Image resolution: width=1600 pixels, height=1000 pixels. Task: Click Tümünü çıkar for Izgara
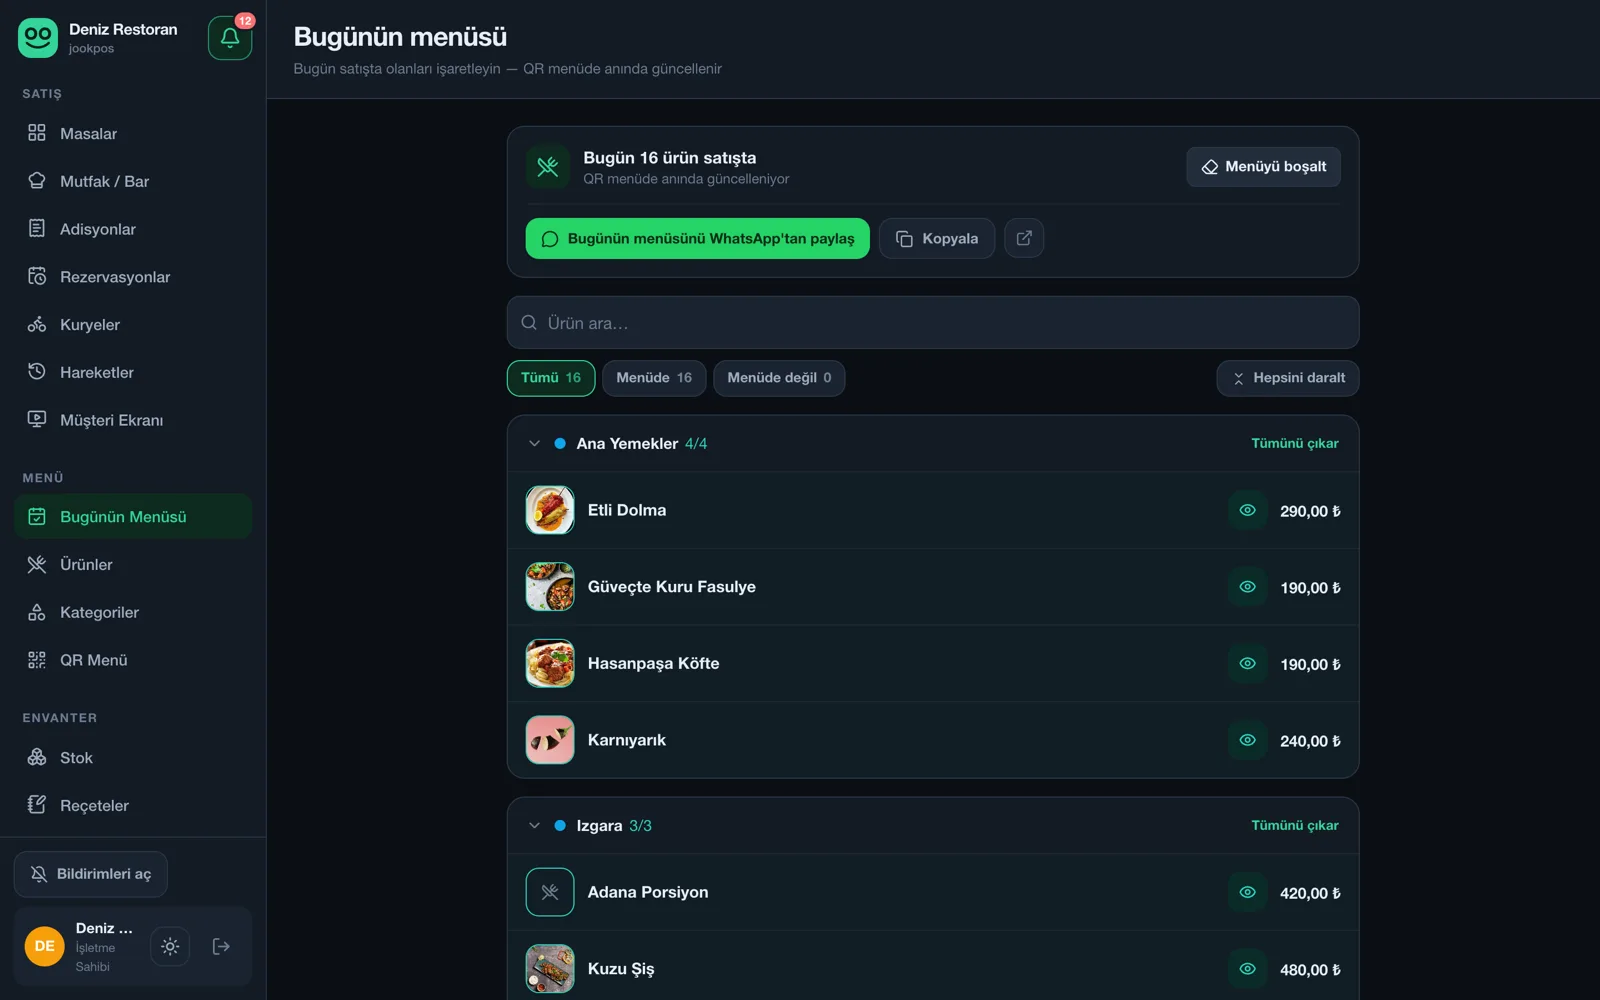pos(1295,825)
